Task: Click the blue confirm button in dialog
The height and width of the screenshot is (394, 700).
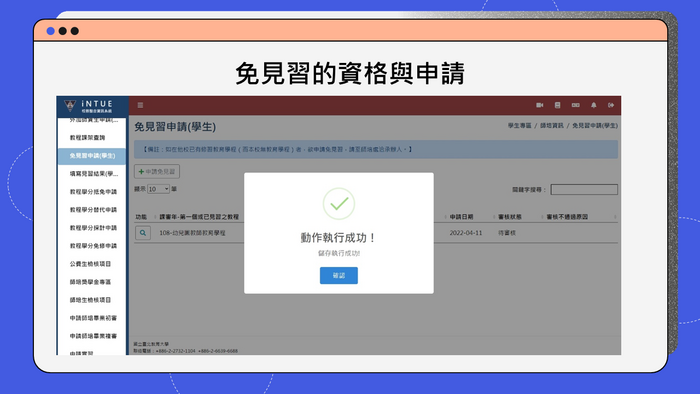Action: click(x=338, y=275)
